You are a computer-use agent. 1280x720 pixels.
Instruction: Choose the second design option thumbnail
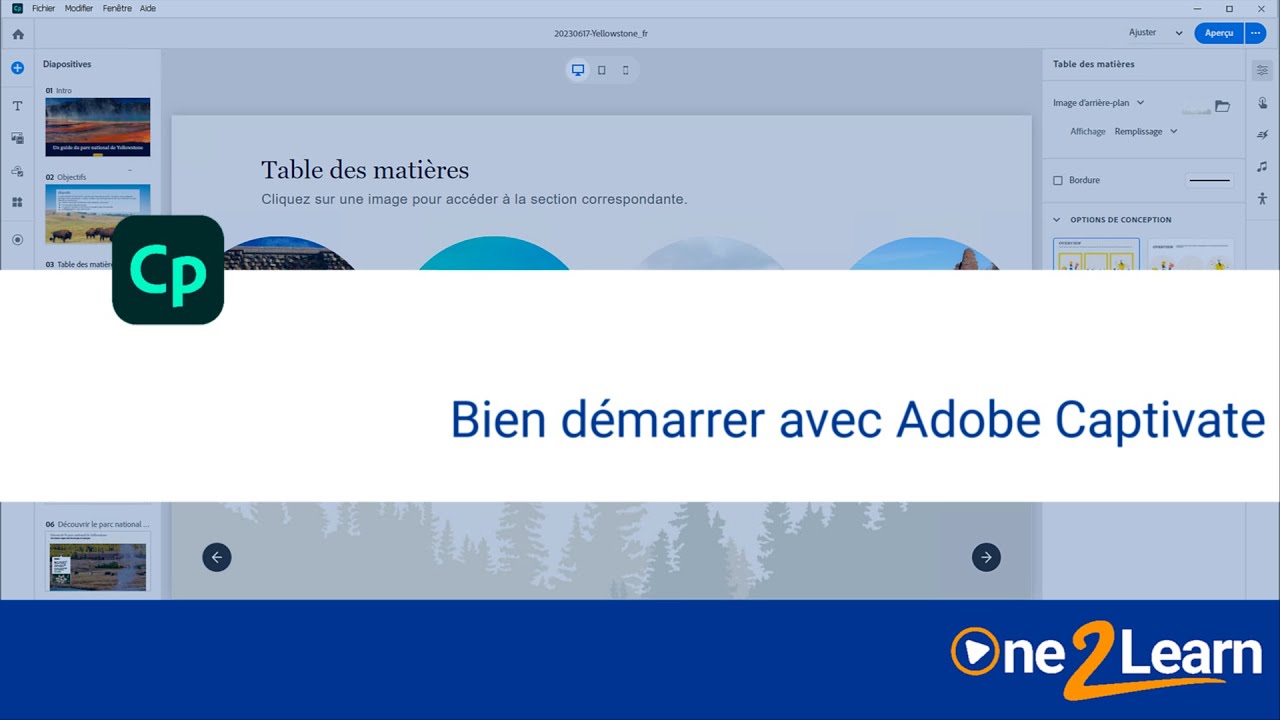click(x=1190, y=254)
